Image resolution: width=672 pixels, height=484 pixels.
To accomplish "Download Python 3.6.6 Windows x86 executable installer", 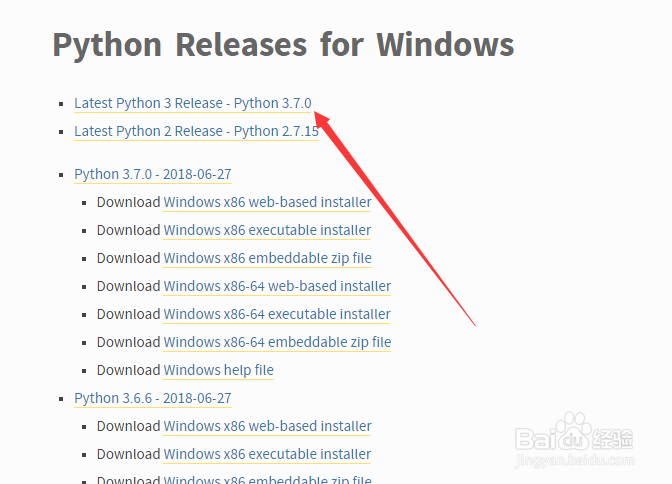I will coord(267,454).
